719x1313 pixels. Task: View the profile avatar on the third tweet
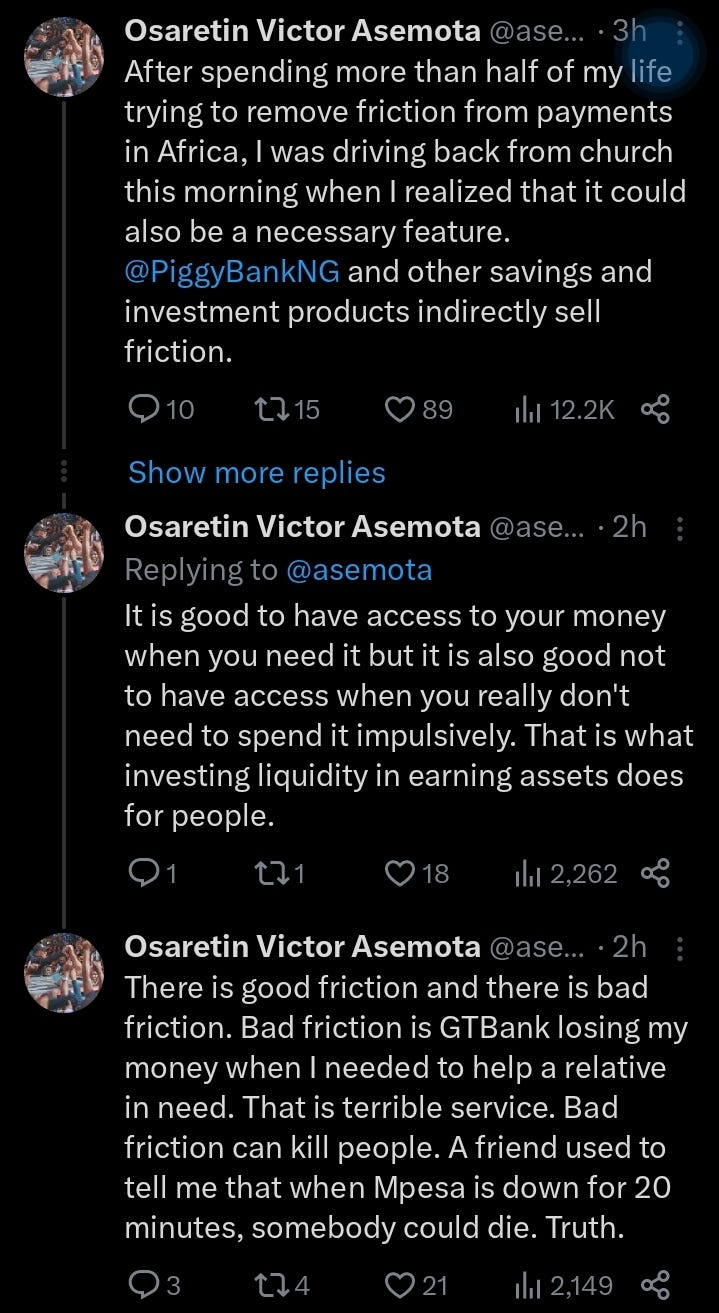64,973
